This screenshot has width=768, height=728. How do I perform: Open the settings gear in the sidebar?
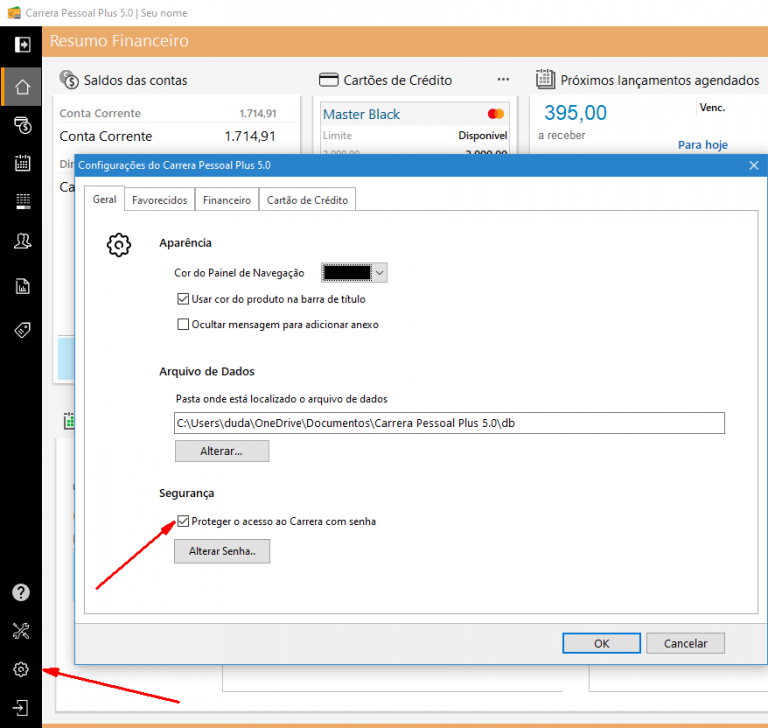[21, 669]
